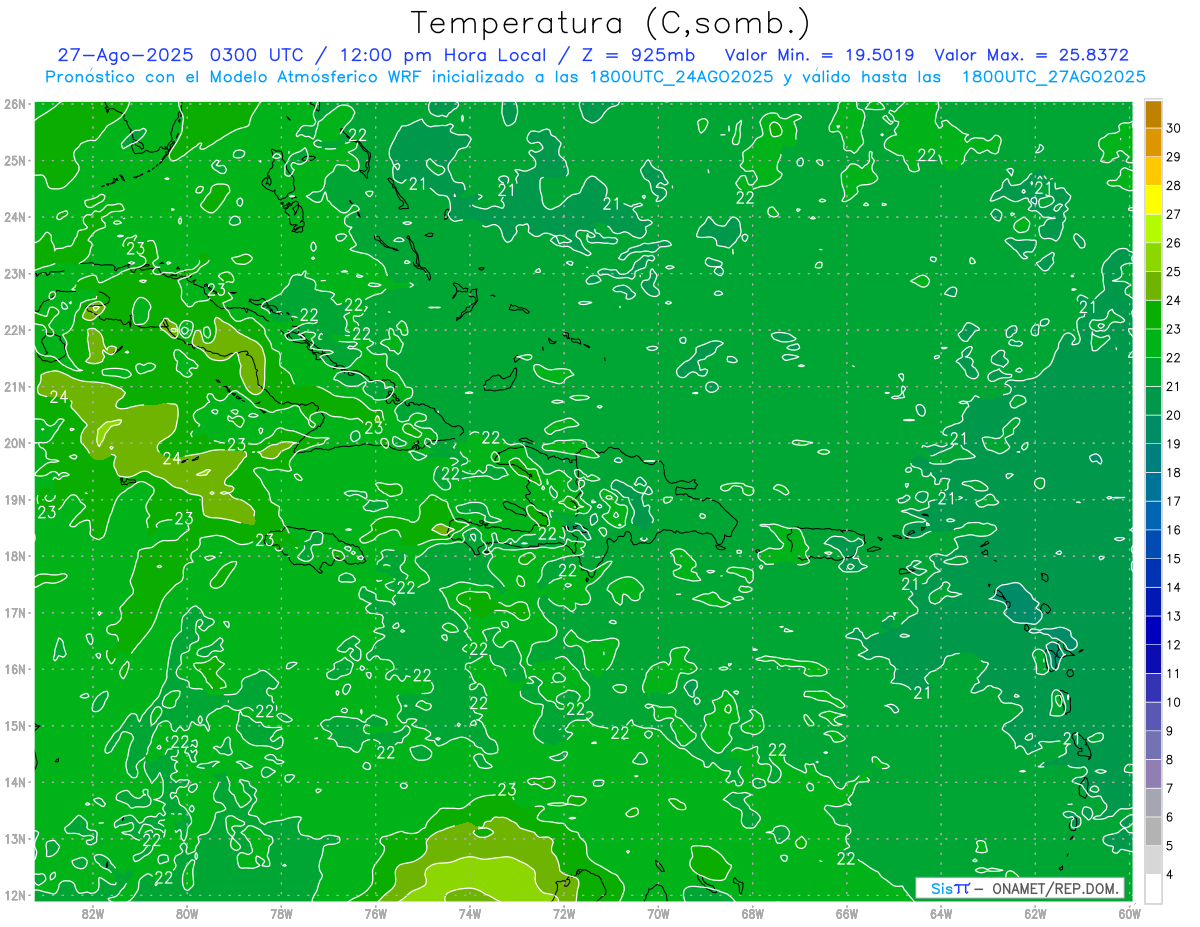Click the 19N latitude axis label
Viewport: 1200px width, 927px height.
click(x=15, y=499)
